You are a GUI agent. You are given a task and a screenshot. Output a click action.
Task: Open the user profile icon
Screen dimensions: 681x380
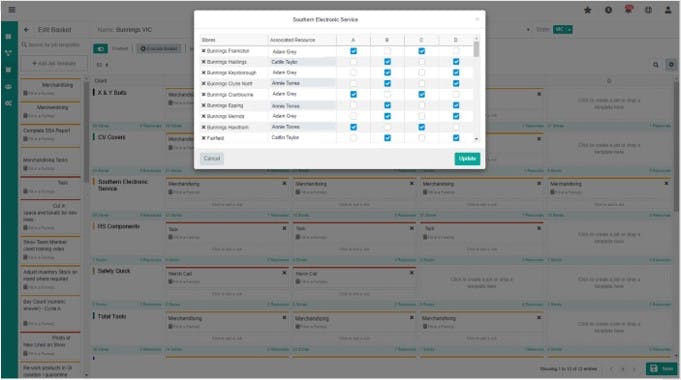(x=668, y=10)
